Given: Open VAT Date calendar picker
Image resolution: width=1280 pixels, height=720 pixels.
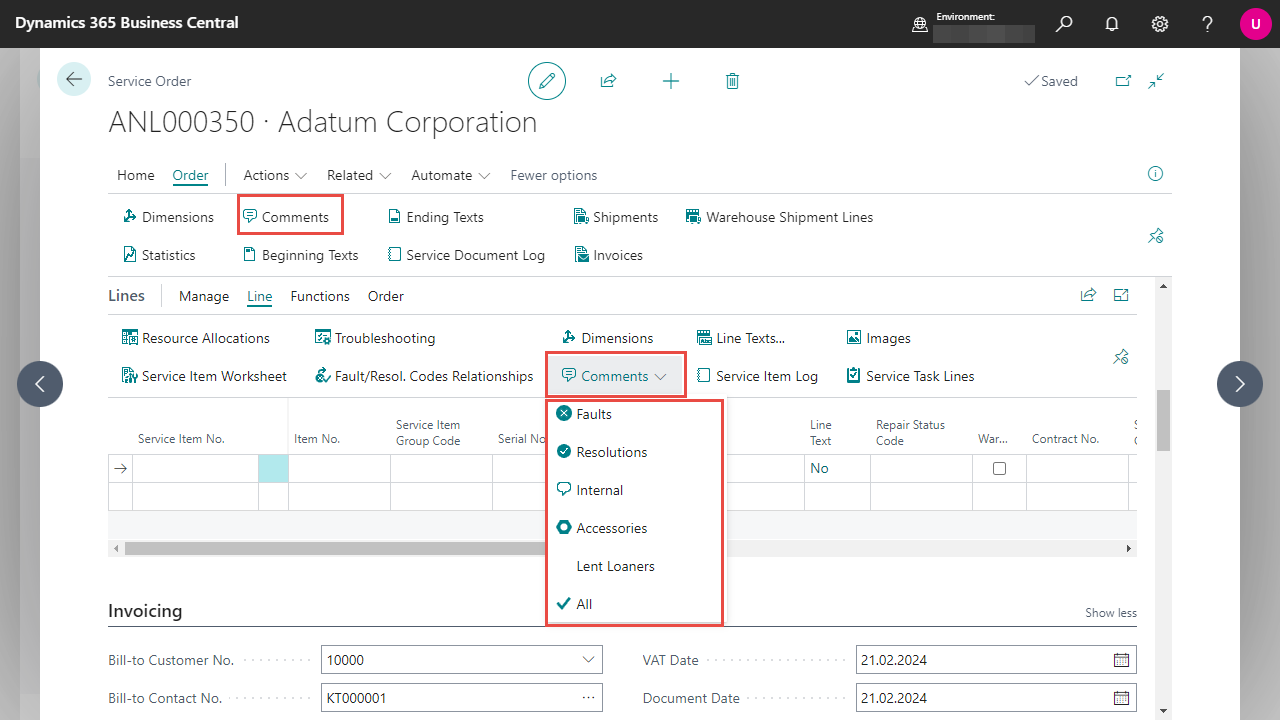Looking at the screenshot, I should point(1122,660).
